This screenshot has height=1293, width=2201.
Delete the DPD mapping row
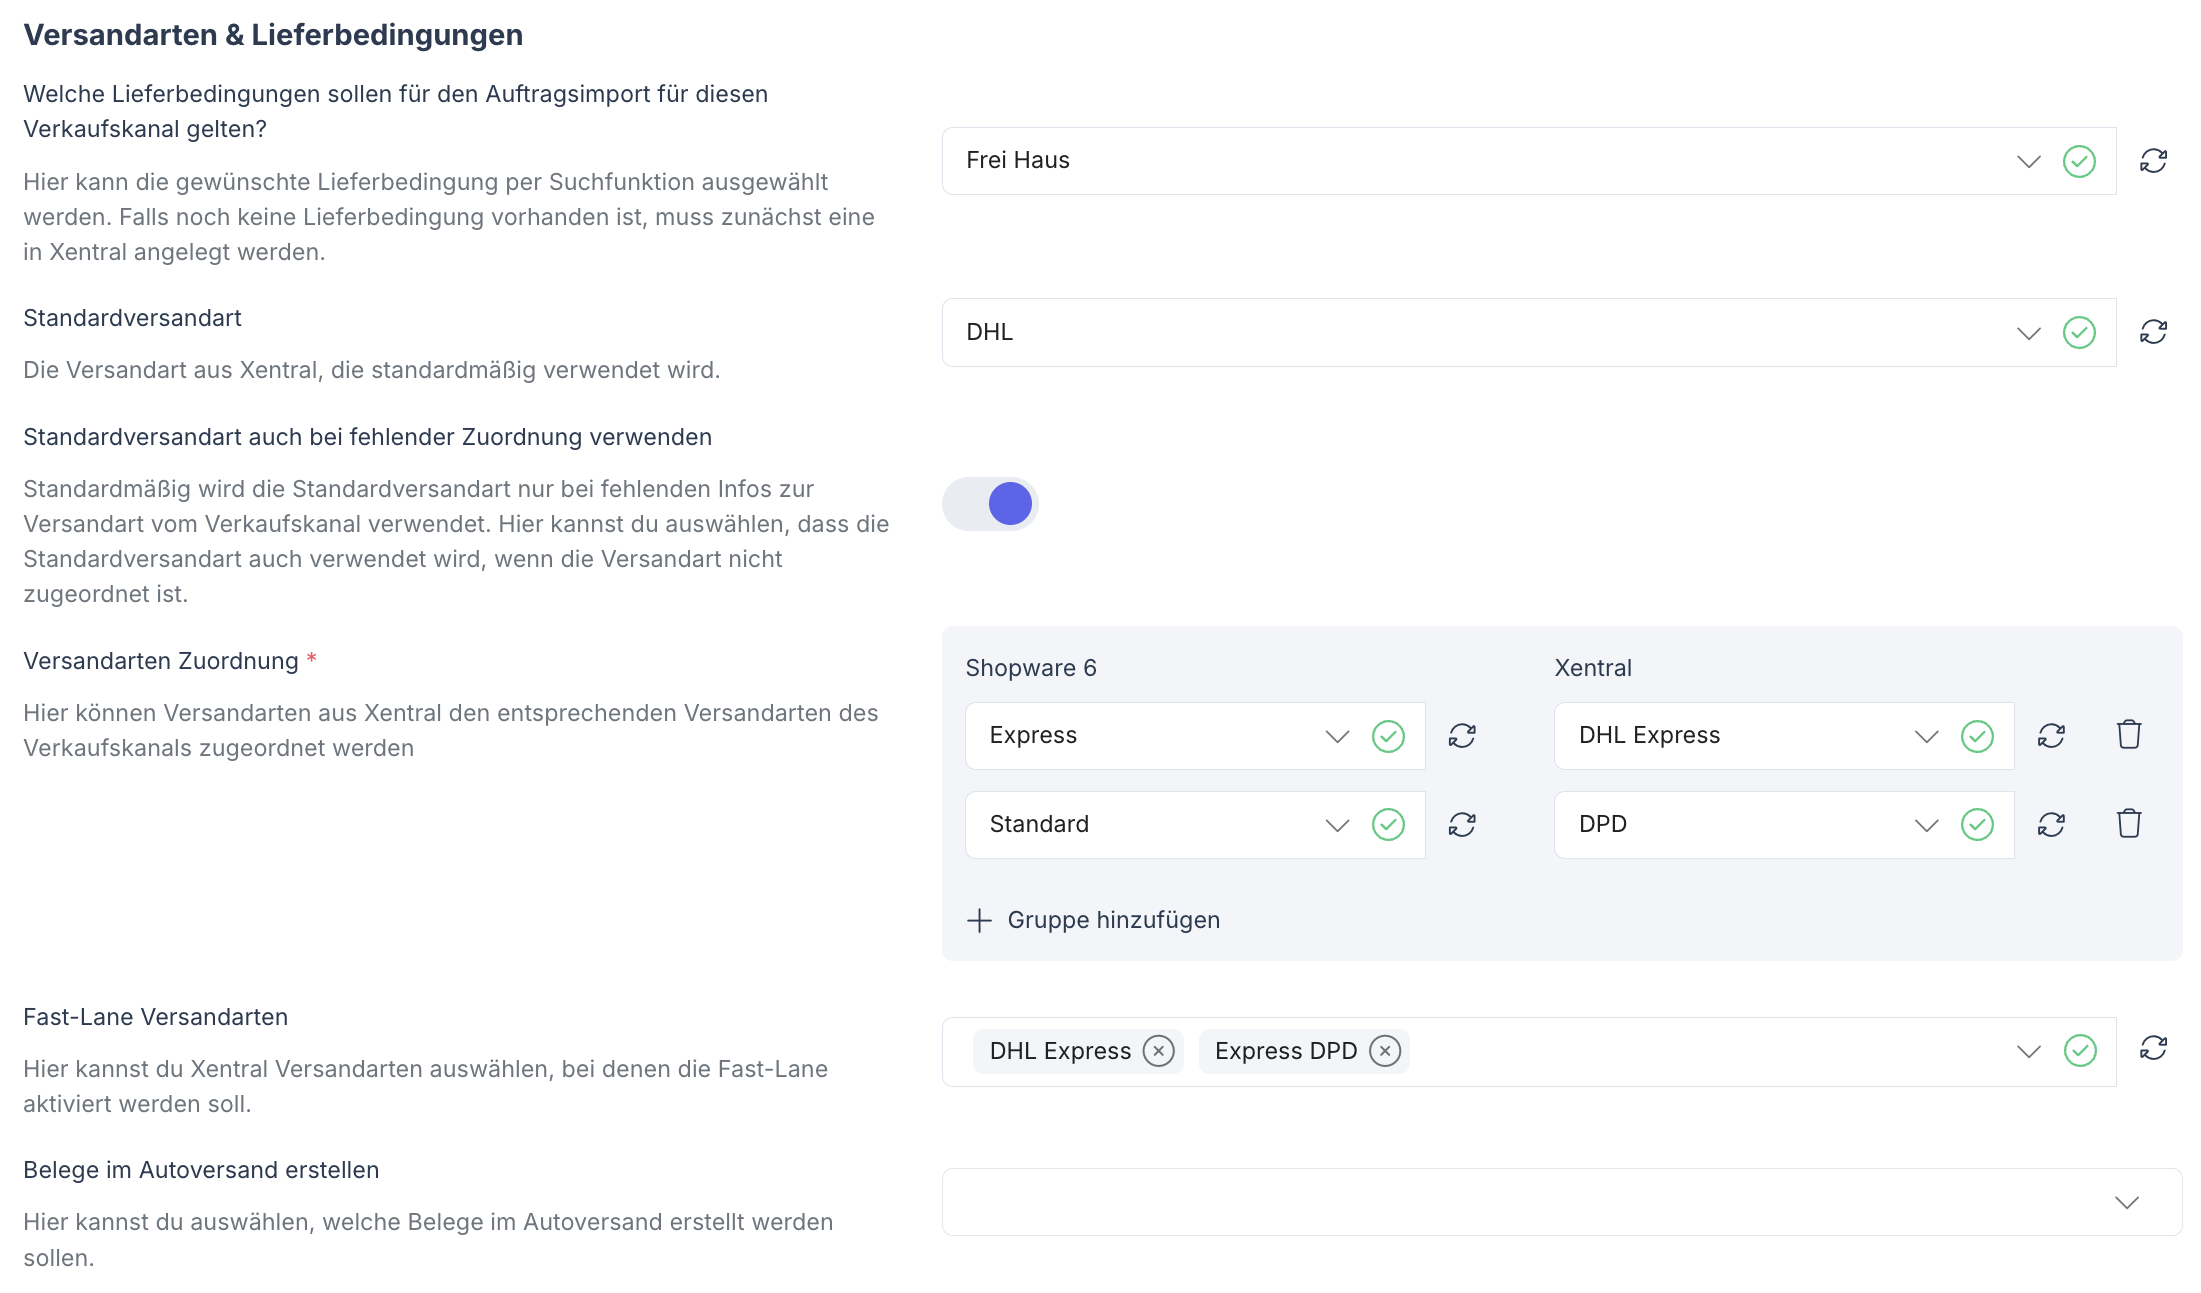tap(2128, 823)
